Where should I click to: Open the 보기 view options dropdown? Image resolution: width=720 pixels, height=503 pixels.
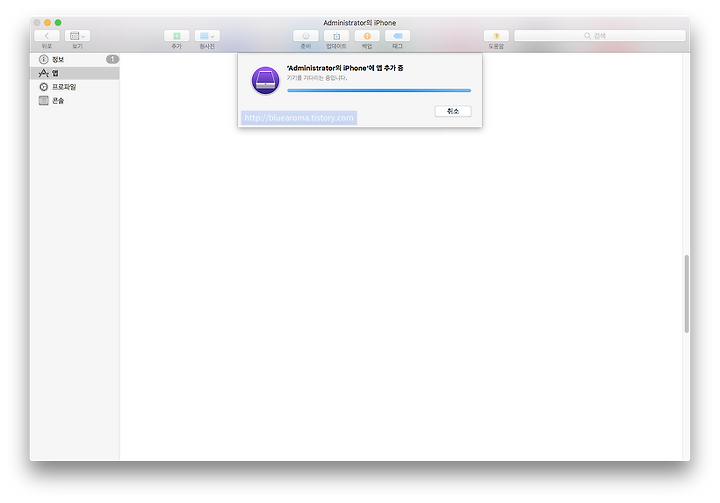[77, 36]
